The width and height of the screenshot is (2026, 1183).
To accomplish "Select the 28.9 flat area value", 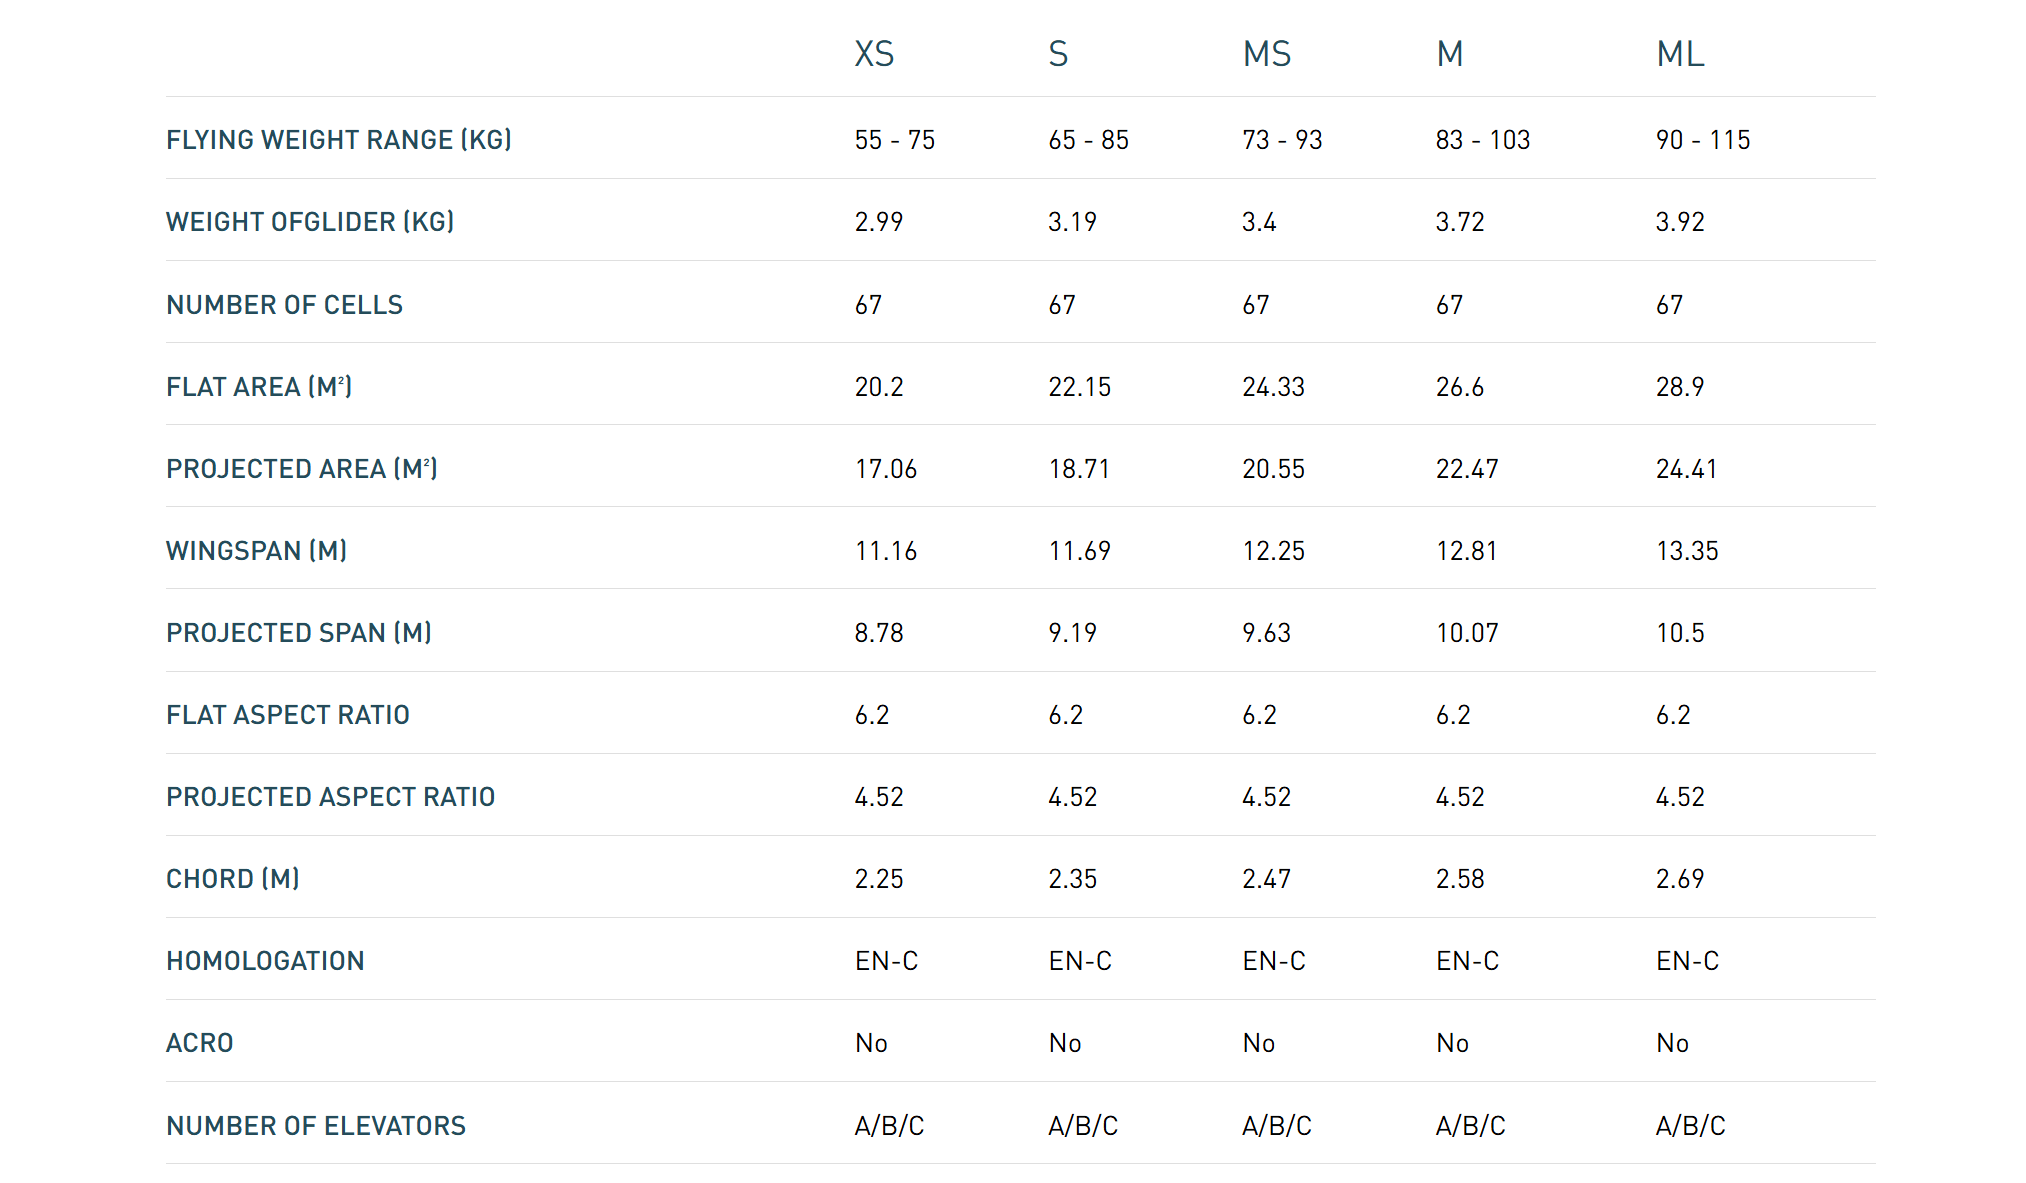I will (1679, 387).
